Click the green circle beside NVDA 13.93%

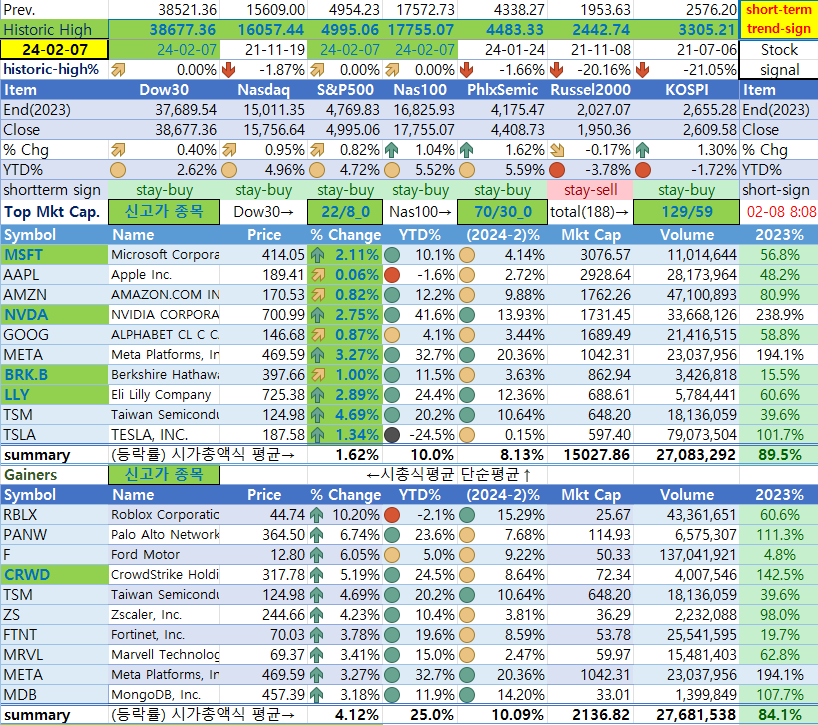pos(467,315)
